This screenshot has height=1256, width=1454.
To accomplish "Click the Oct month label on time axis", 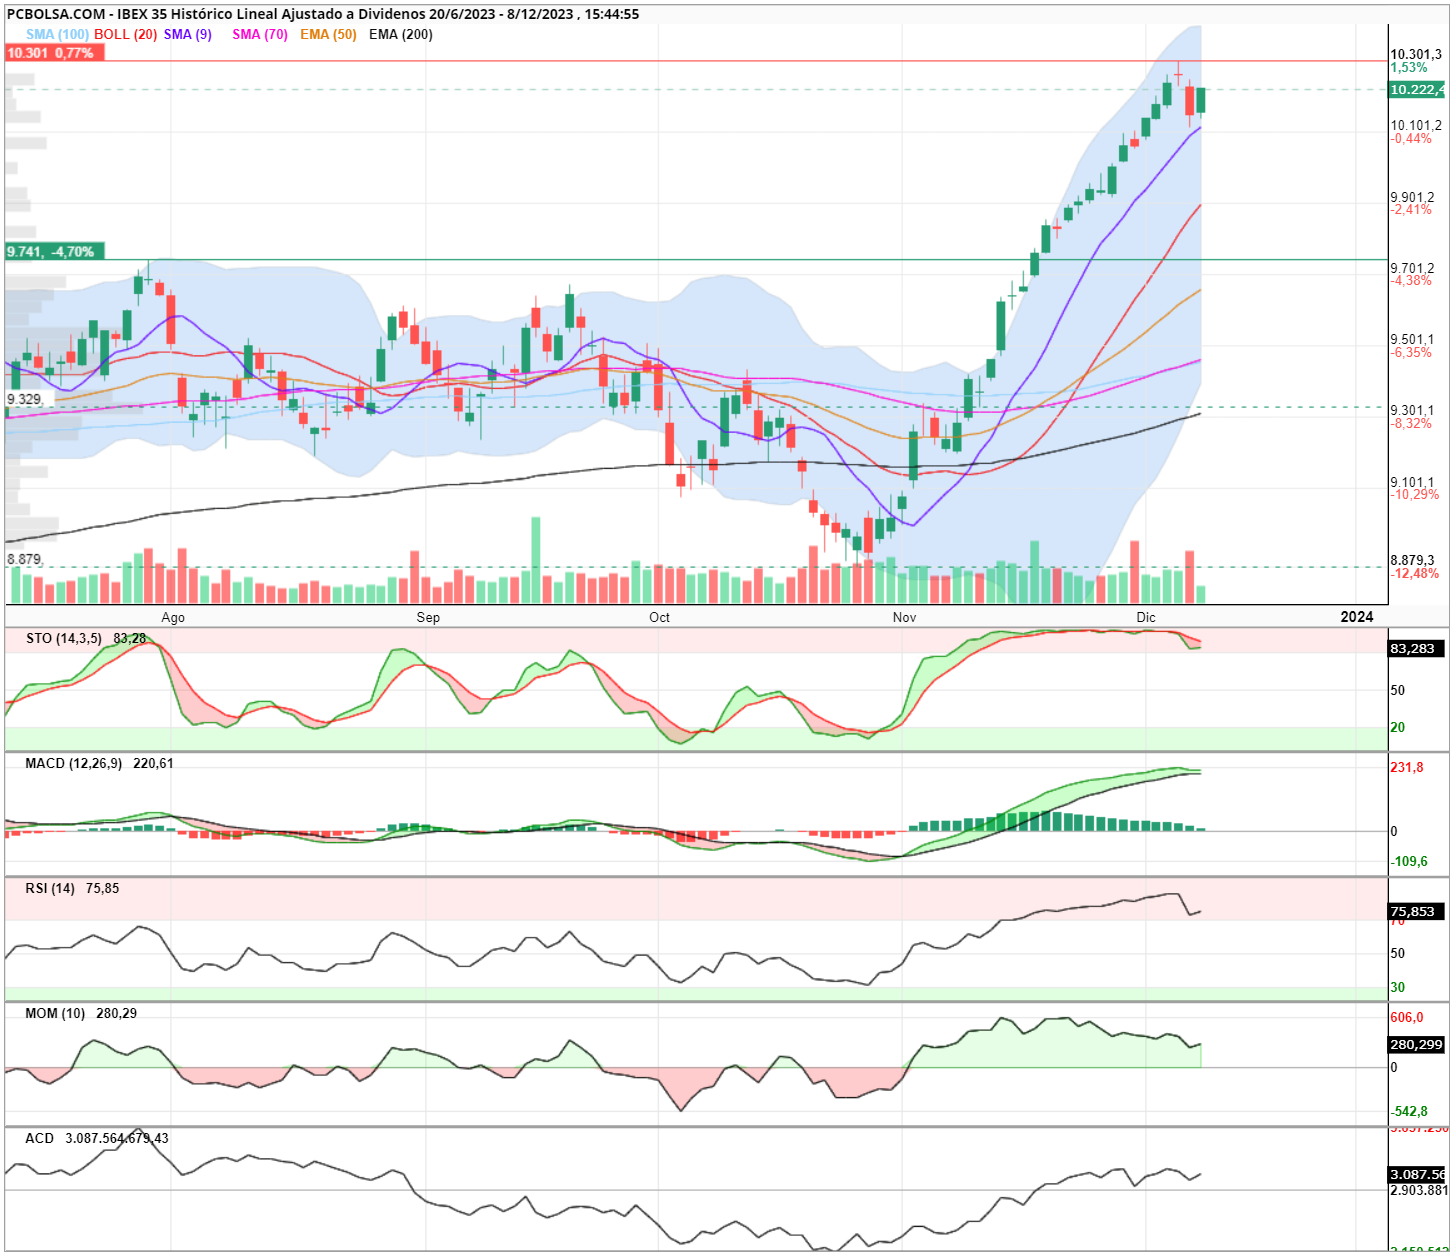I will (659, 617).
